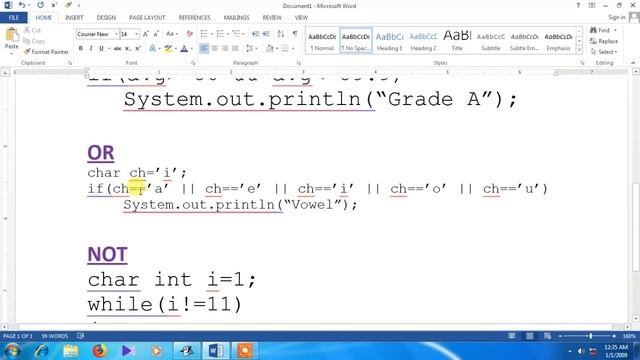Open font color dropdown arrow
640x360 pixels.
click(x=192, y=49)
